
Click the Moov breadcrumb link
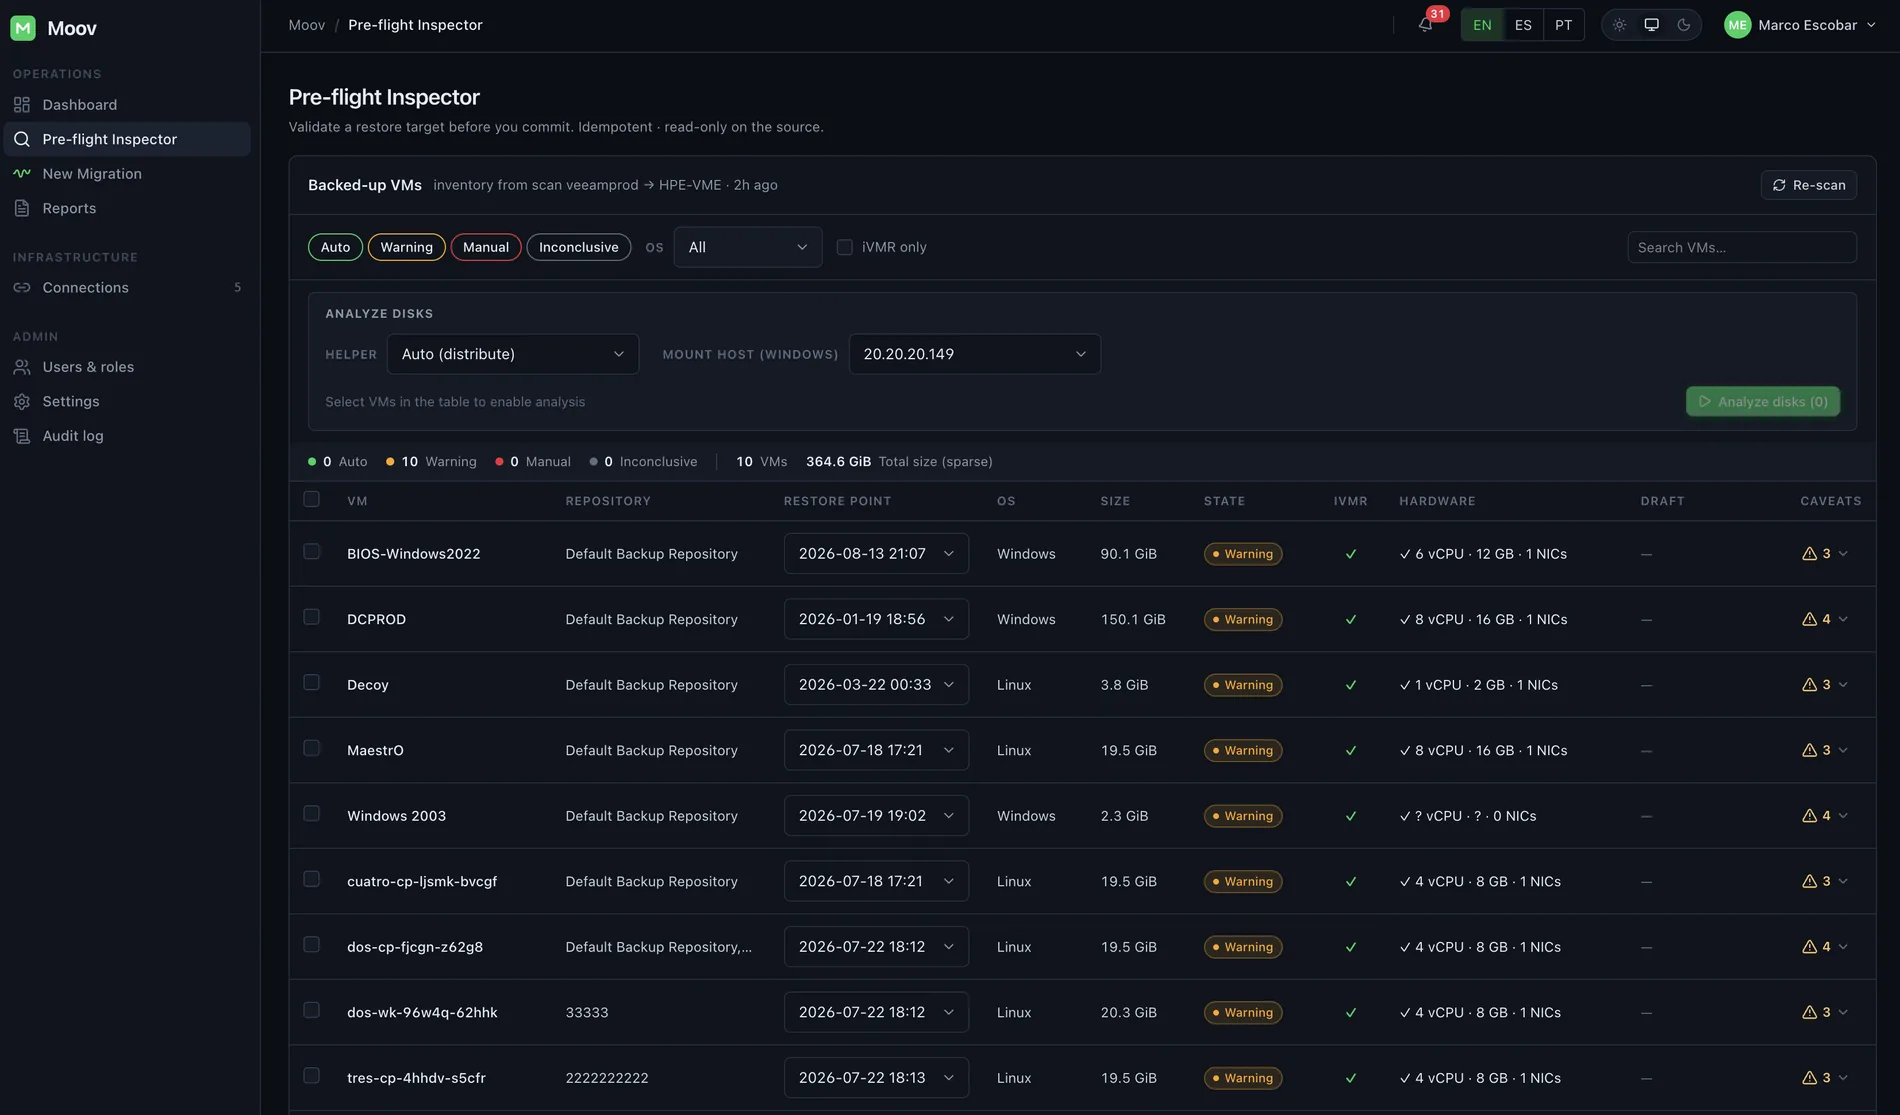click(x=307, y=25)
